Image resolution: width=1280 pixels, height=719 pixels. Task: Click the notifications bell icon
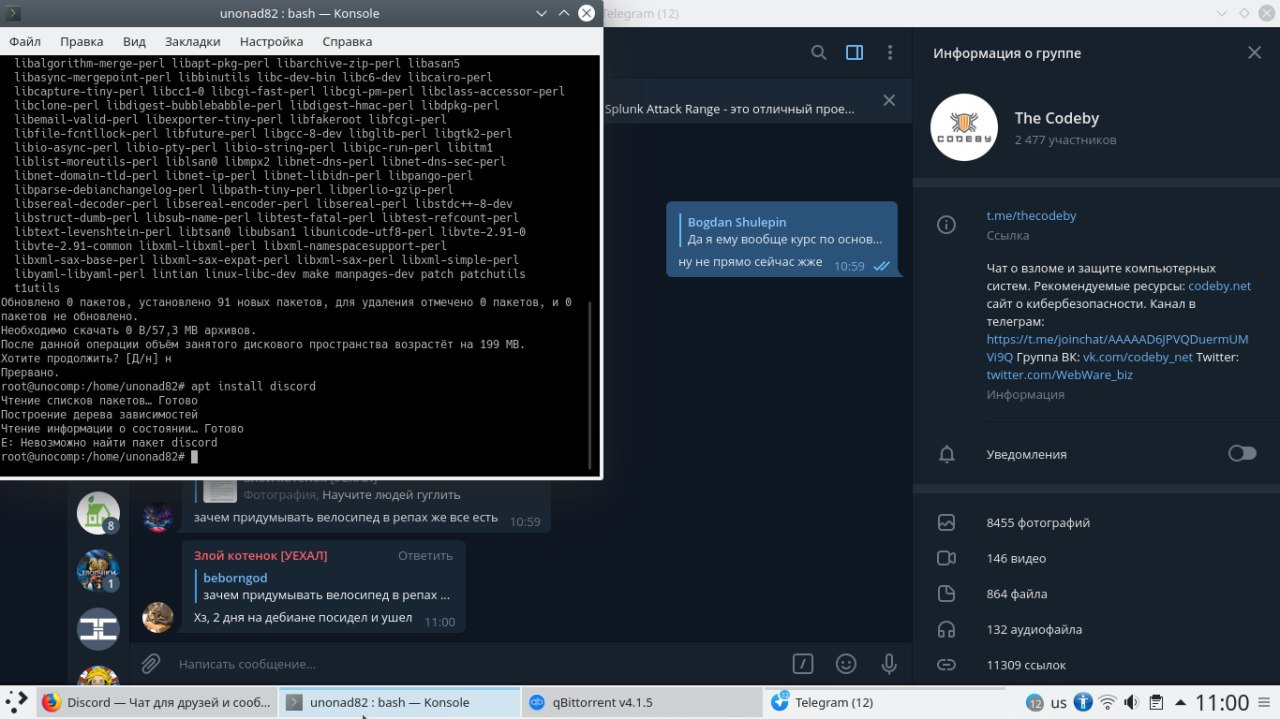pos(946,454)
